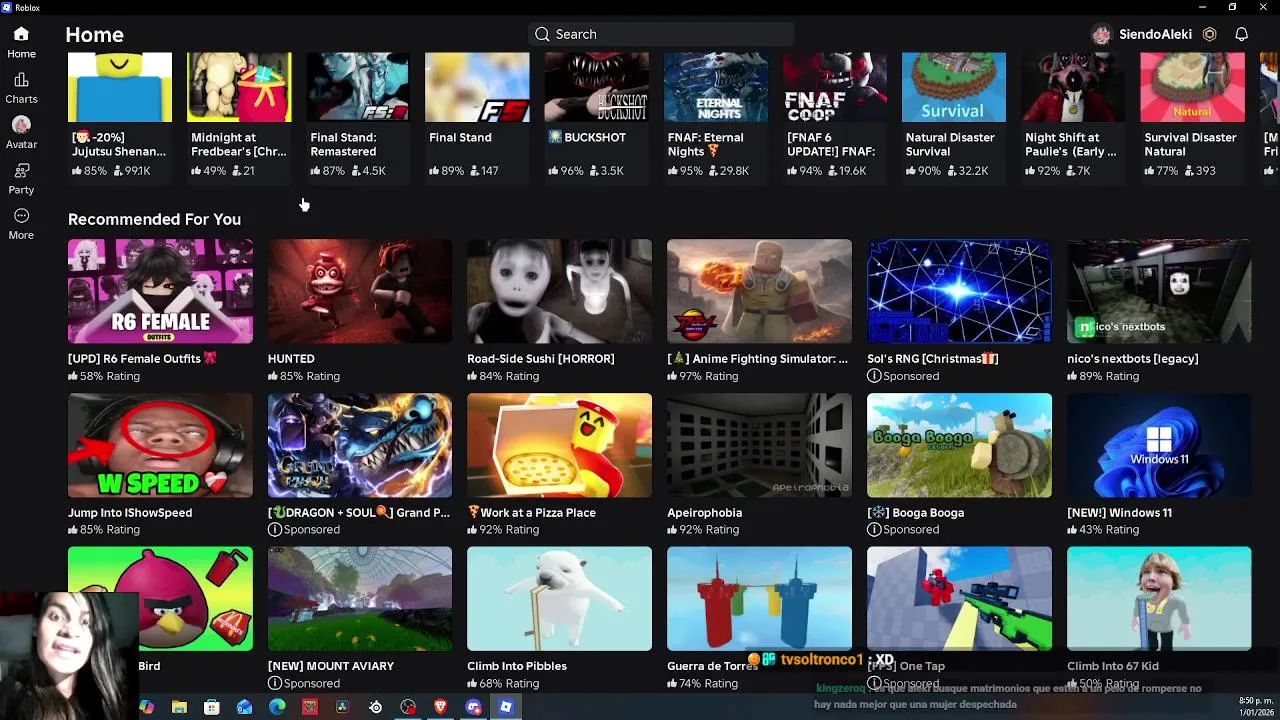Viewport: 1280px width, 720px height.
Task: Click the SiendoAleki profile avatar
Action: [x=1101, y=34]
